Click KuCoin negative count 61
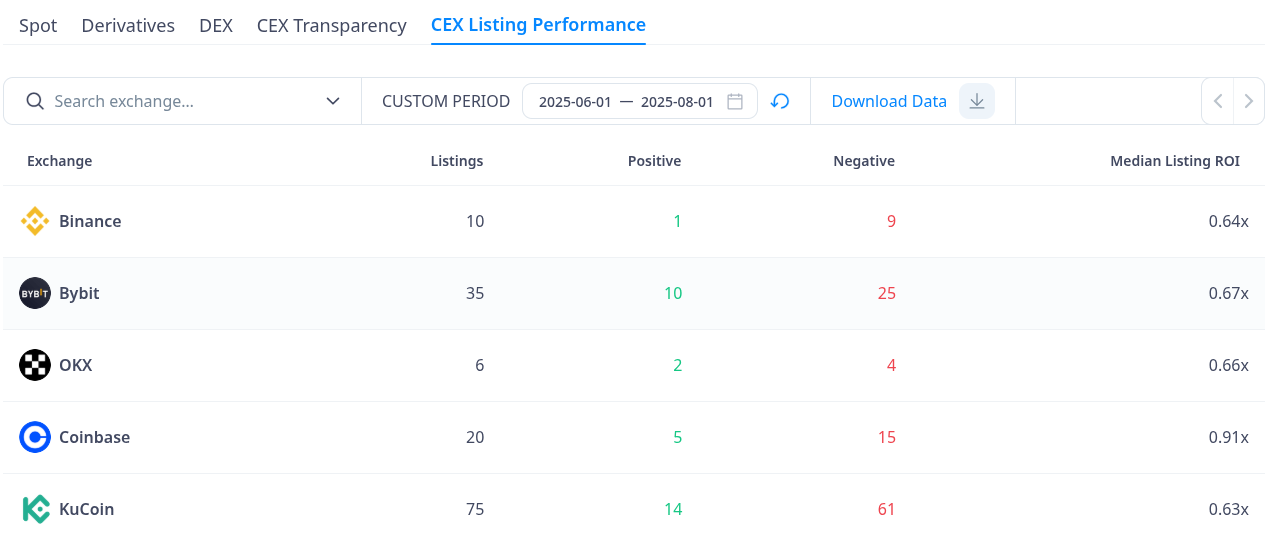 point(887,509)
